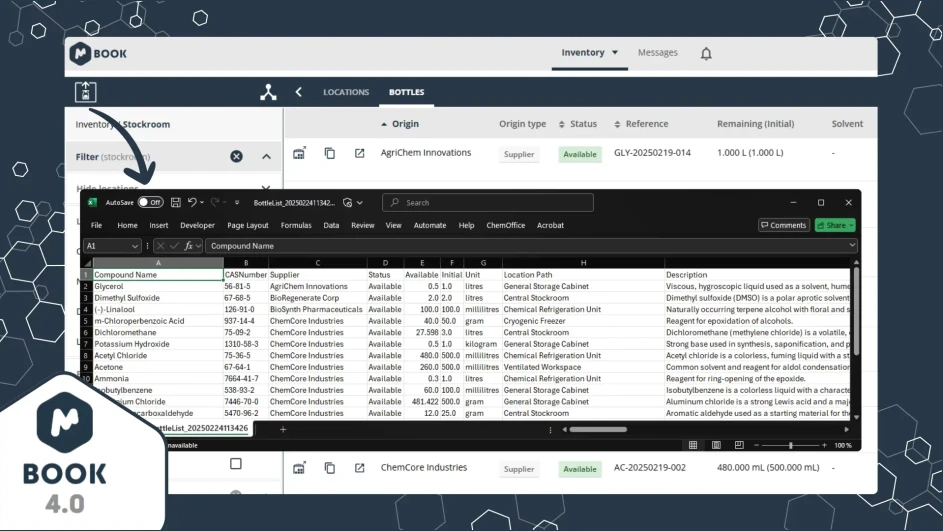This screenshot has width=943, height=531.
Task: Click the Excel horizontal scrollbar thumb
Action: pyautogui.click(x=598, y=429)
